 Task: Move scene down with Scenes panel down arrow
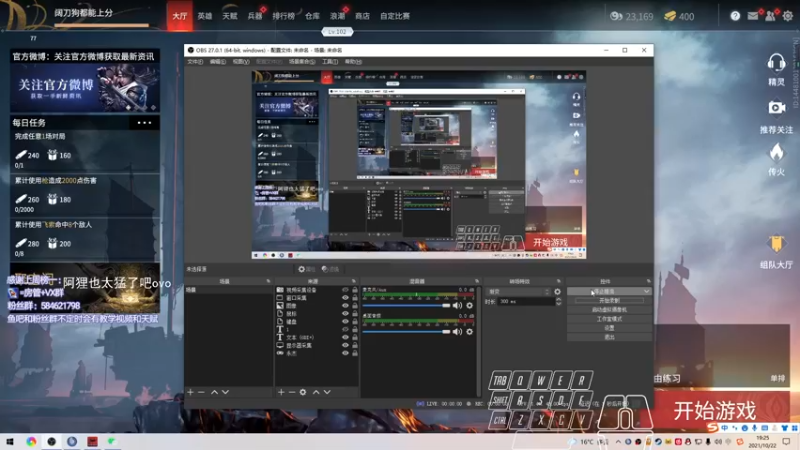(x=225, y=392)
